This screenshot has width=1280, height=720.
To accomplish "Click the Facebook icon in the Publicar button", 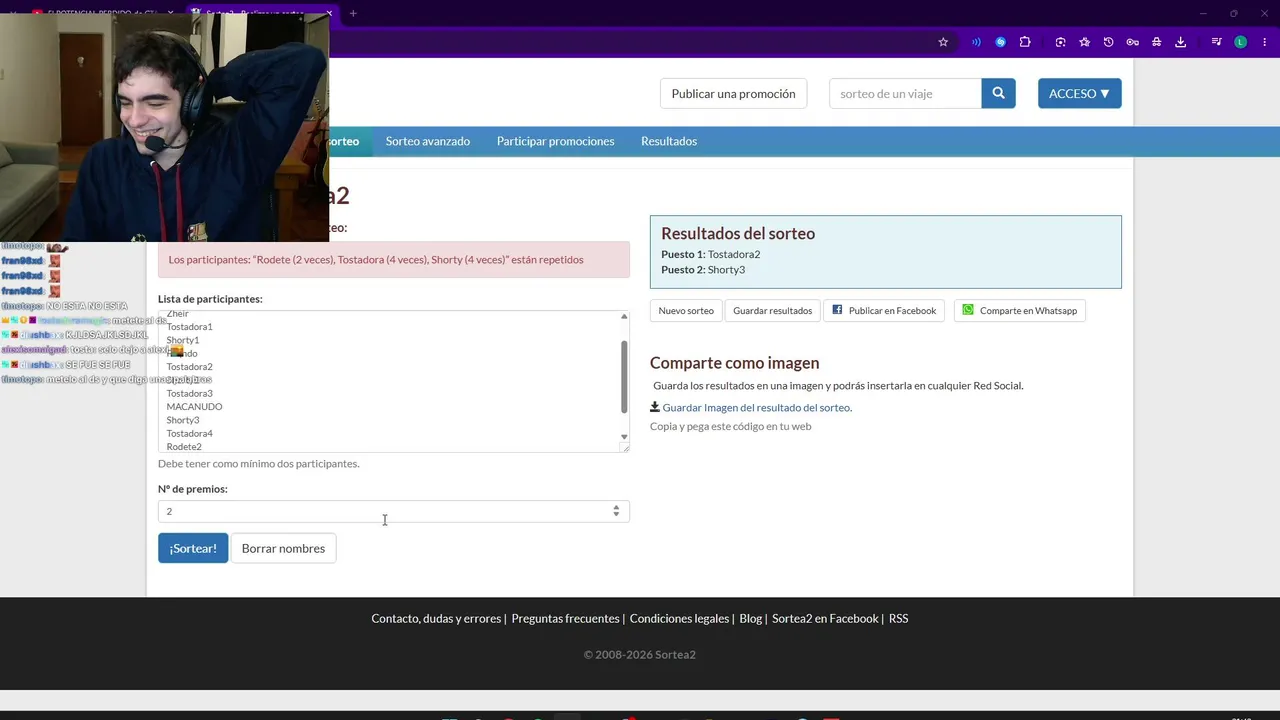I will (837, 310).
